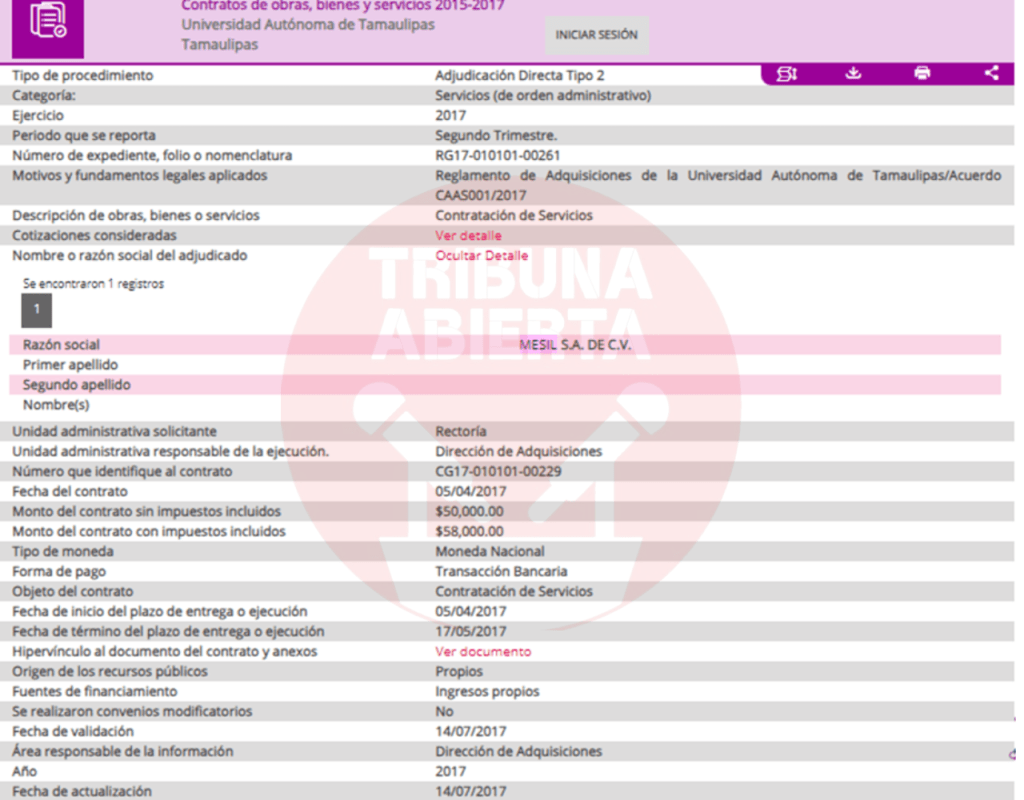Download the contract record
Image resolution: width=1024 pixels, height=800 pixels.
click(x=853, y=73)
